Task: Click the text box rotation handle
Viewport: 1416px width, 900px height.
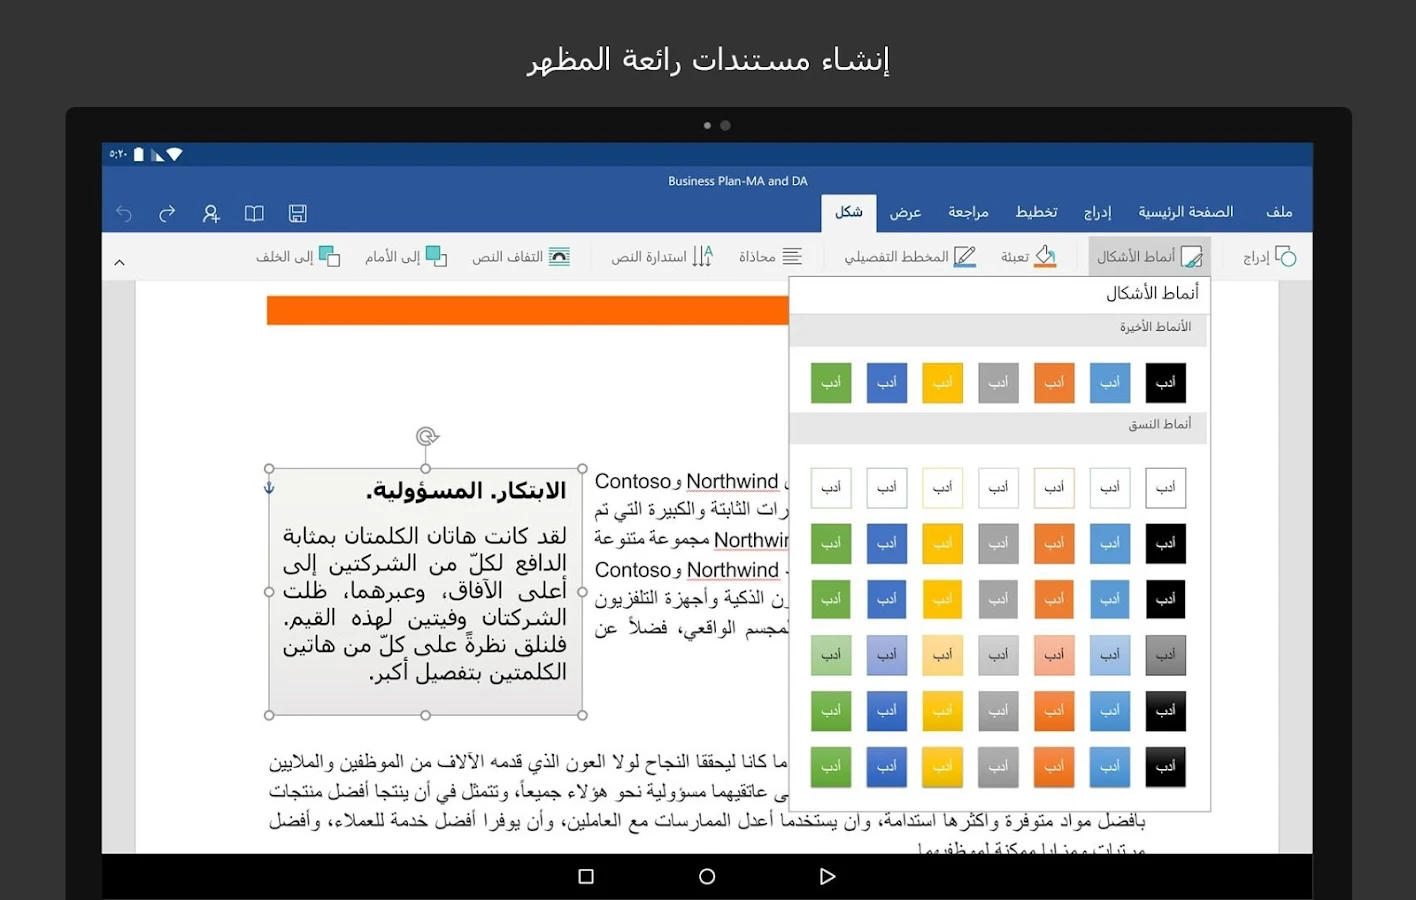Action: click(x=427, y=436)
